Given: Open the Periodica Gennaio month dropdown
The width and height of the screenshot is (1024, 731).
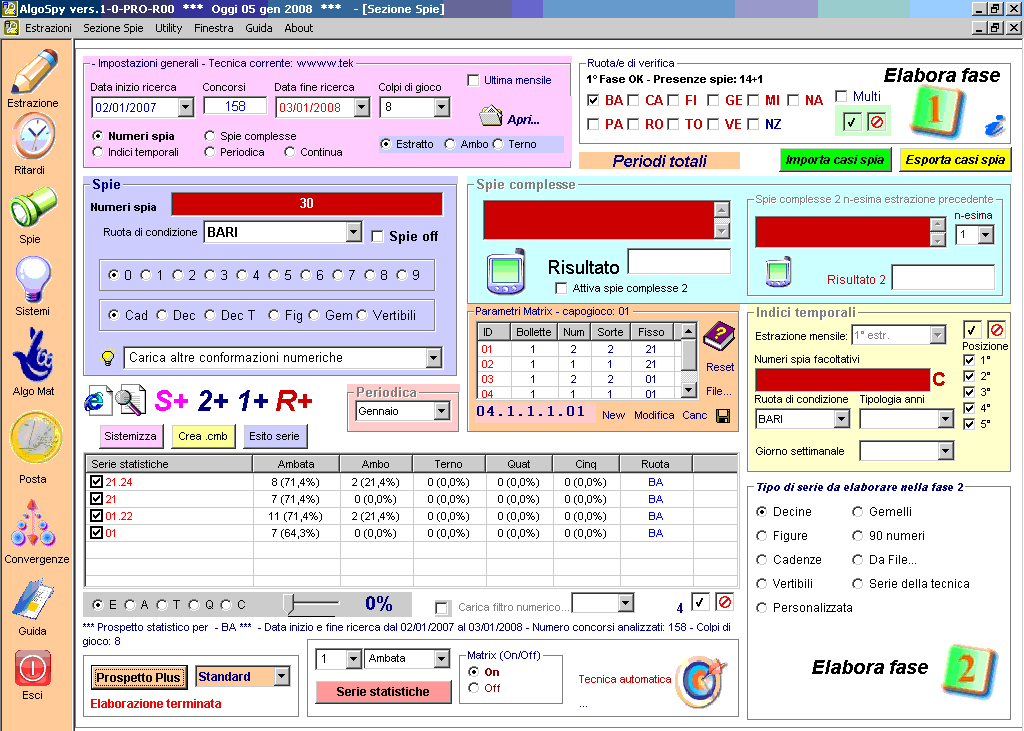Looking at the screenshot, I should tap(442, 412).
